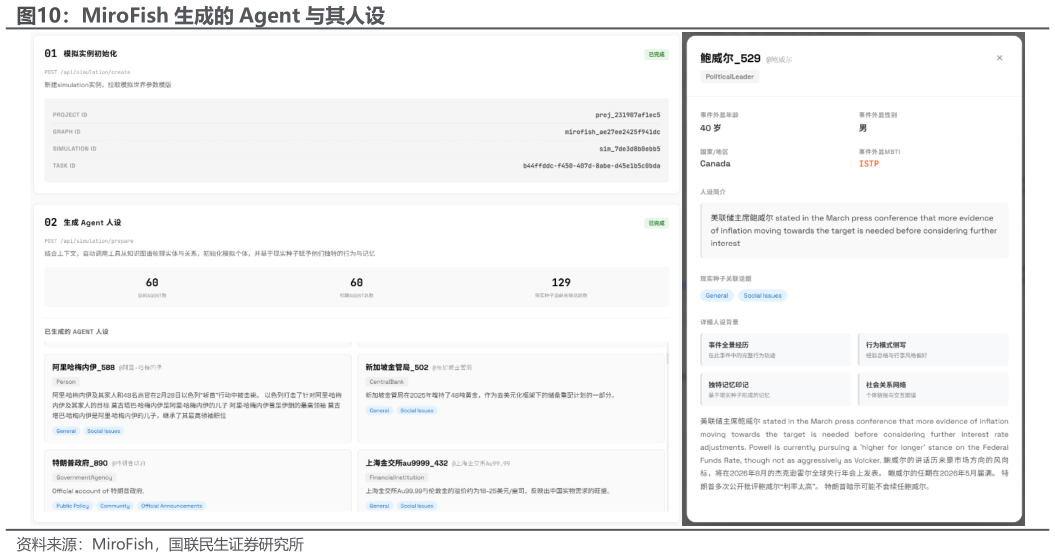Open the 特朗普政府_890 agent card
Screen dimensions: 1055x557
pos(198,481)
